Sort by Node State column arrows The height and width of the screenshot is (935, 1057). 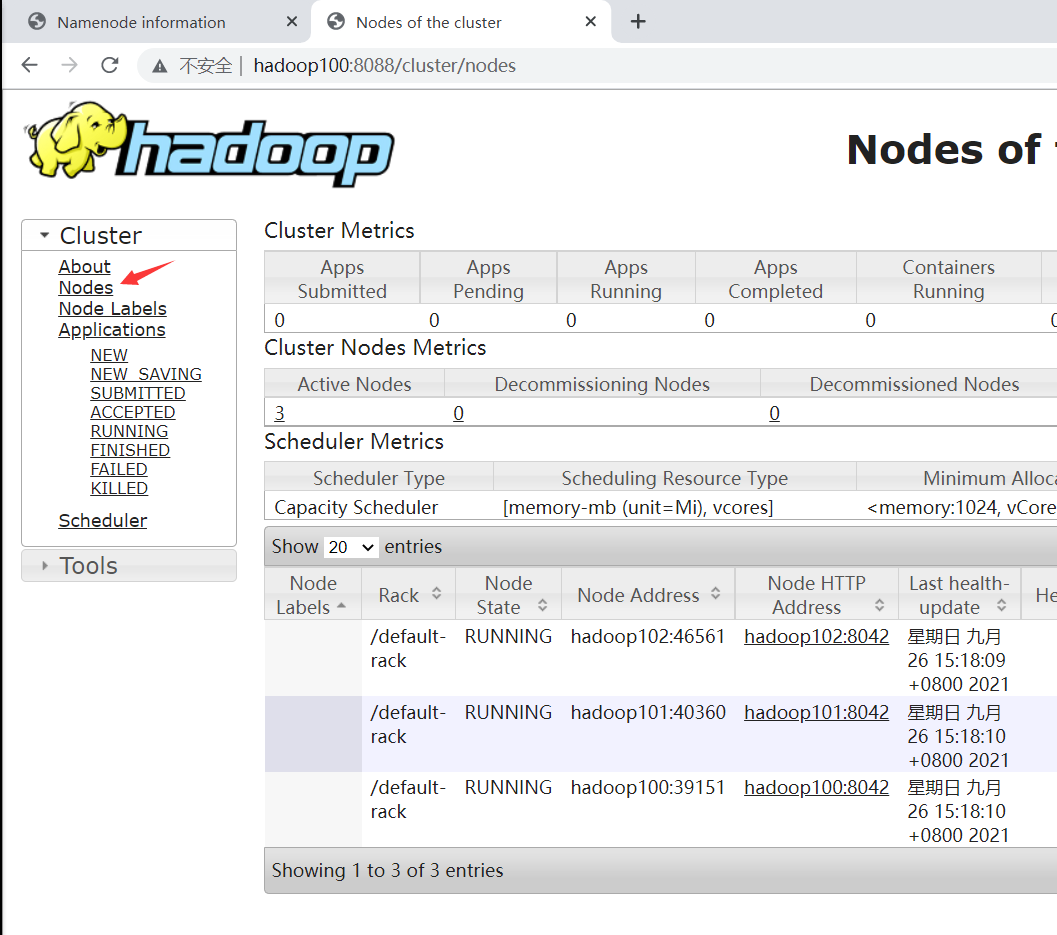pos(543,606)
